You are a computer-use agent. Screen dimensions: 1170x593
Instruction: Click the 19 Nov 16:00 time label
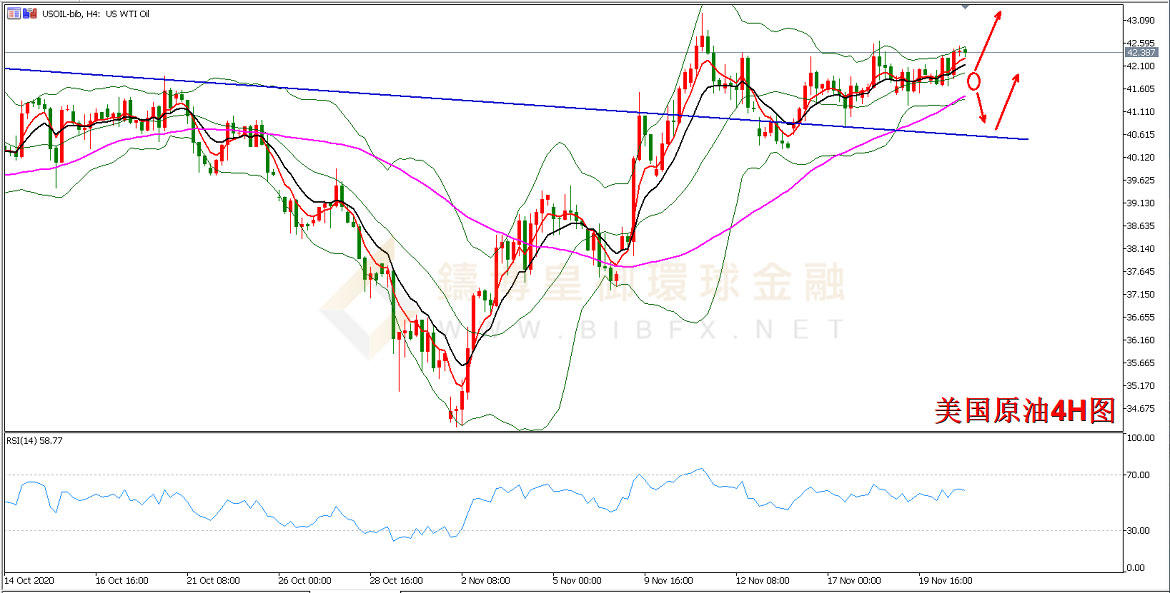click(946, 579)
